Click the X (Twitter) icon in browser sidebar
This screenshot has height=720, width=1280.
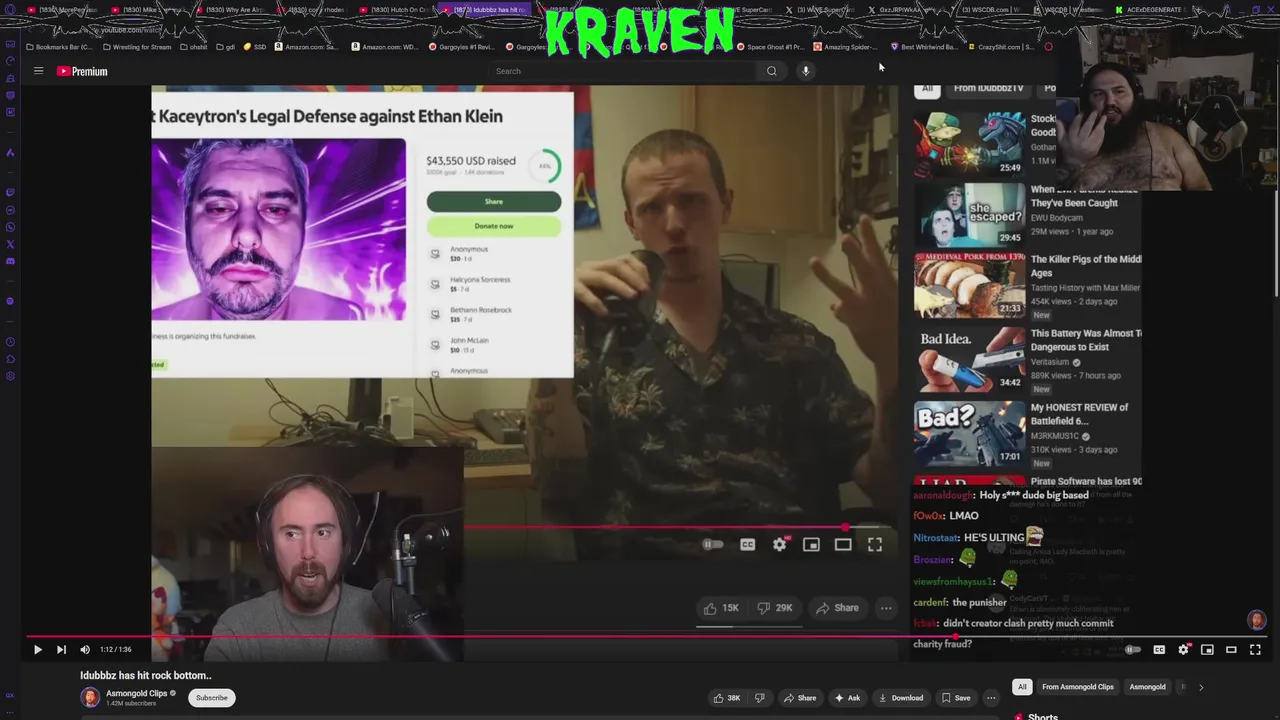coord(10,244)
